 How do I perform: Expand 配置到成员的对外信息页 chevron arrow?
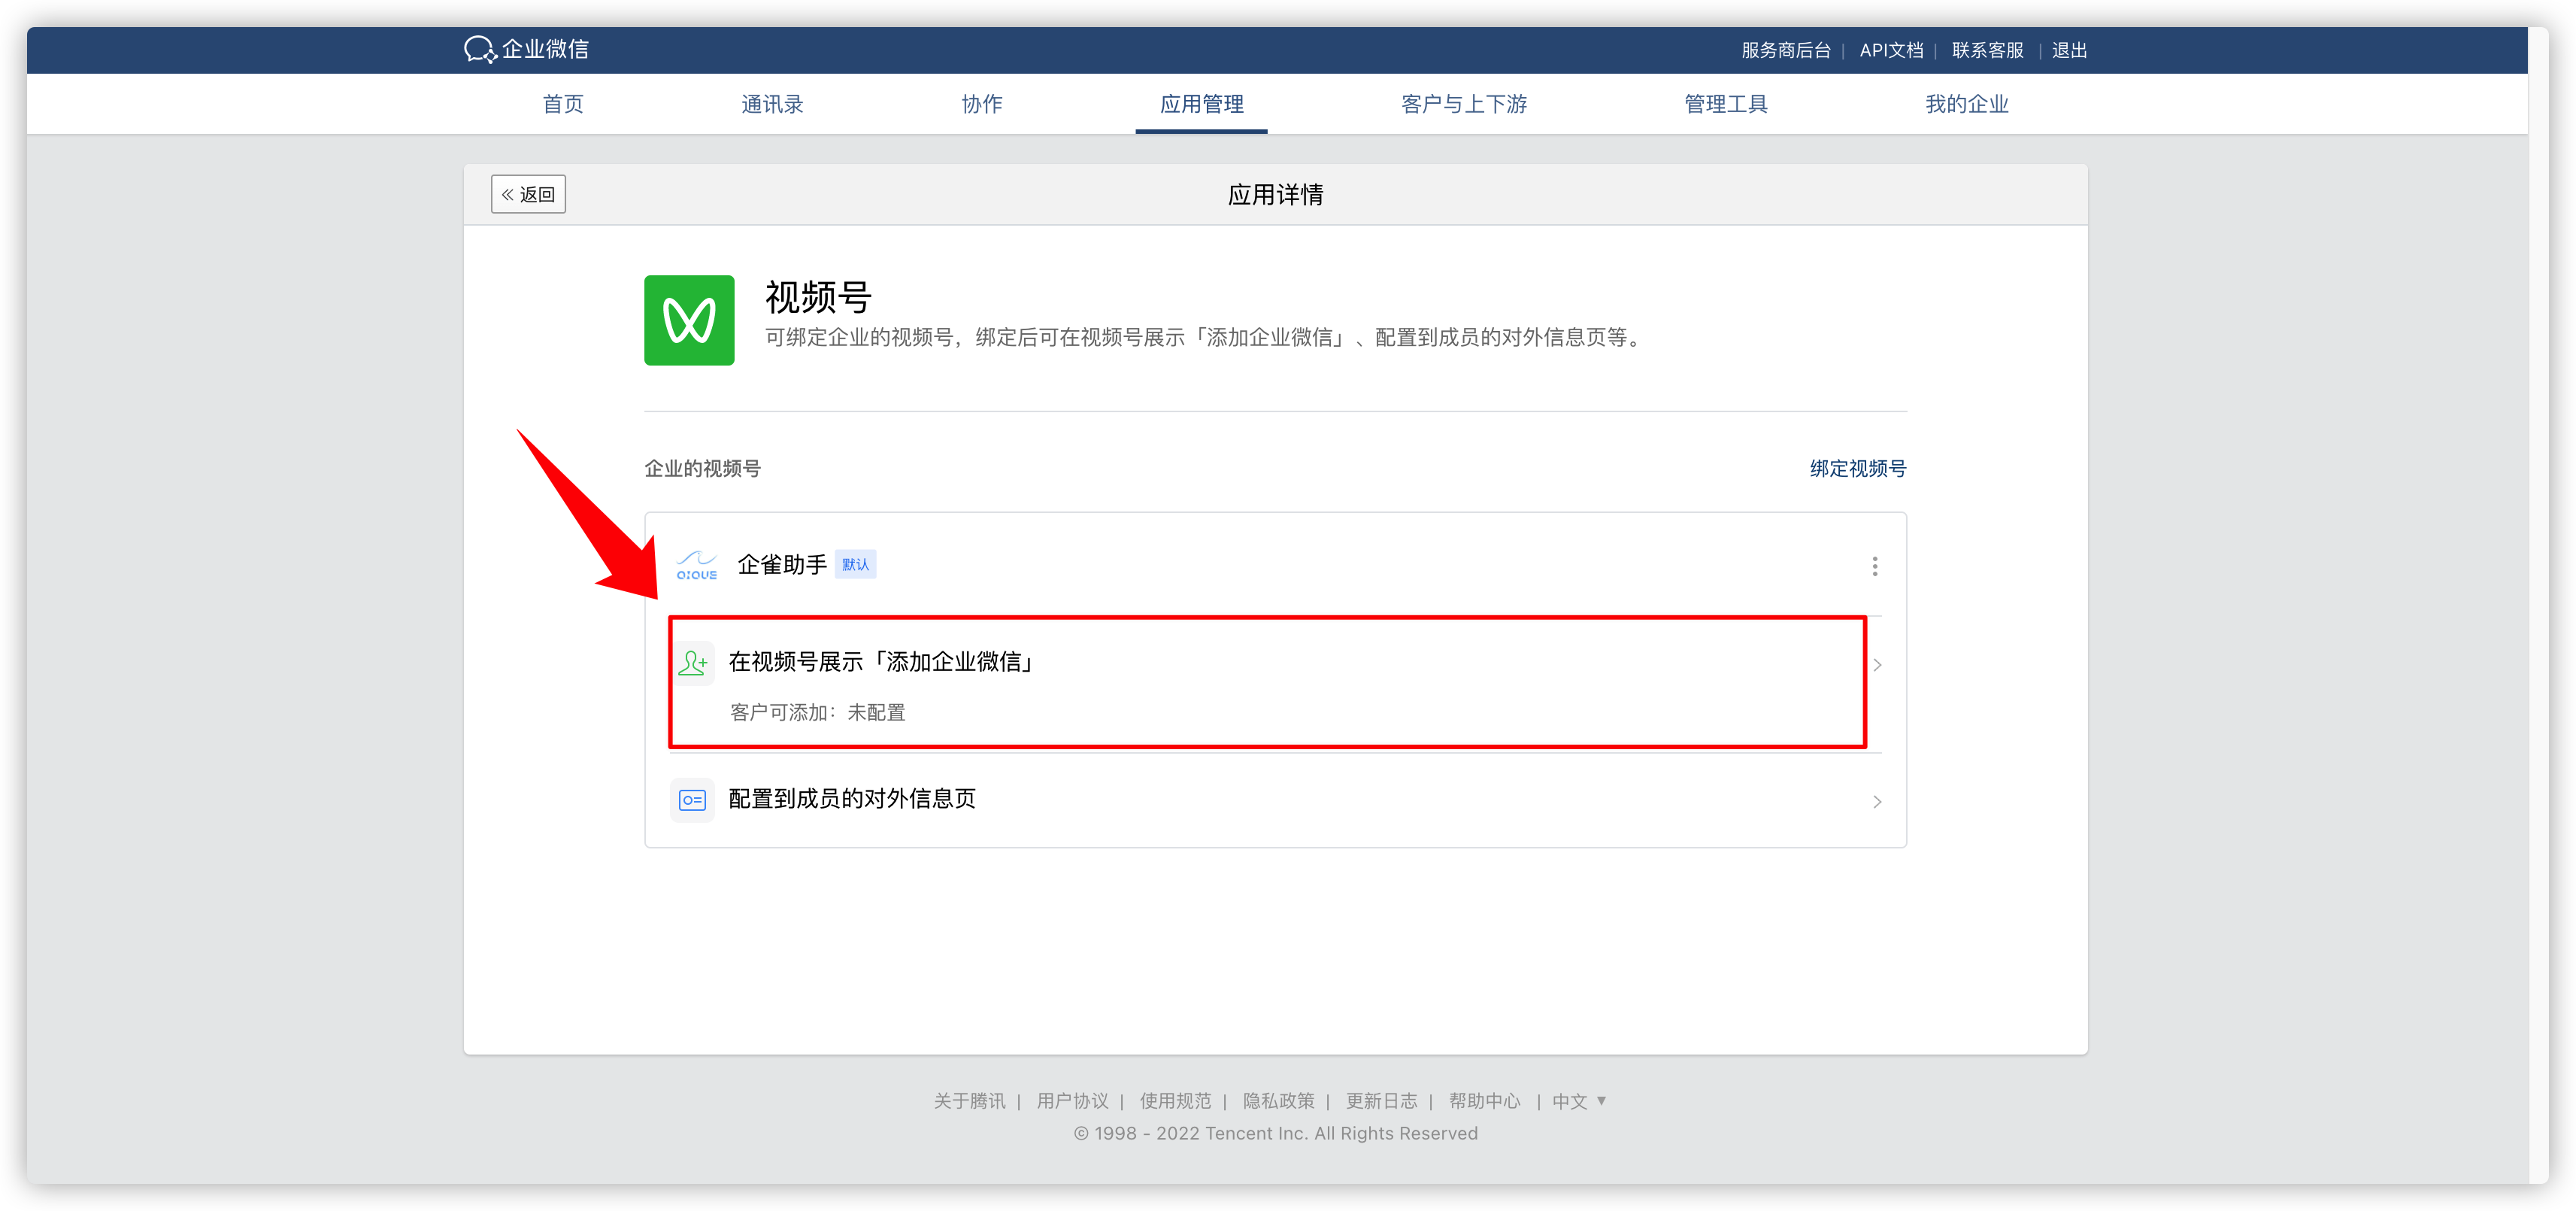[x=1877, y=801]
